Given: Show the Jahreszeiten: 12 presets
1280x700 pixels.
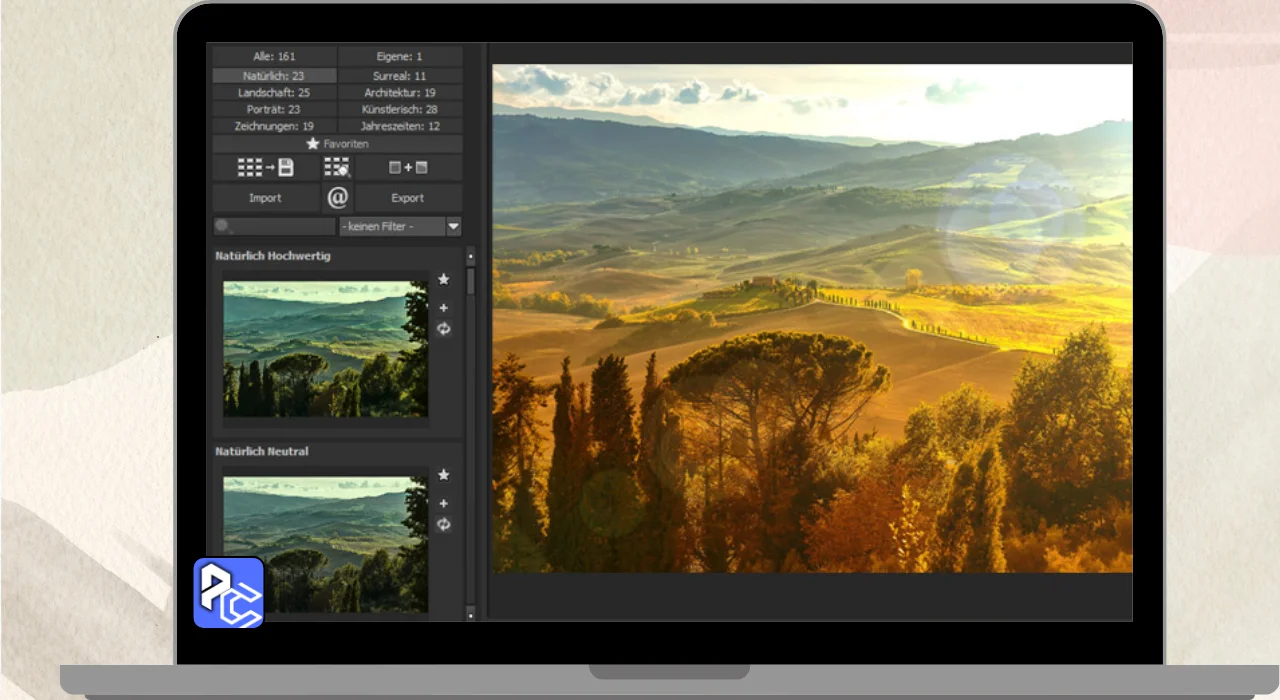Looking at the screenshot, I should (400, 126).
